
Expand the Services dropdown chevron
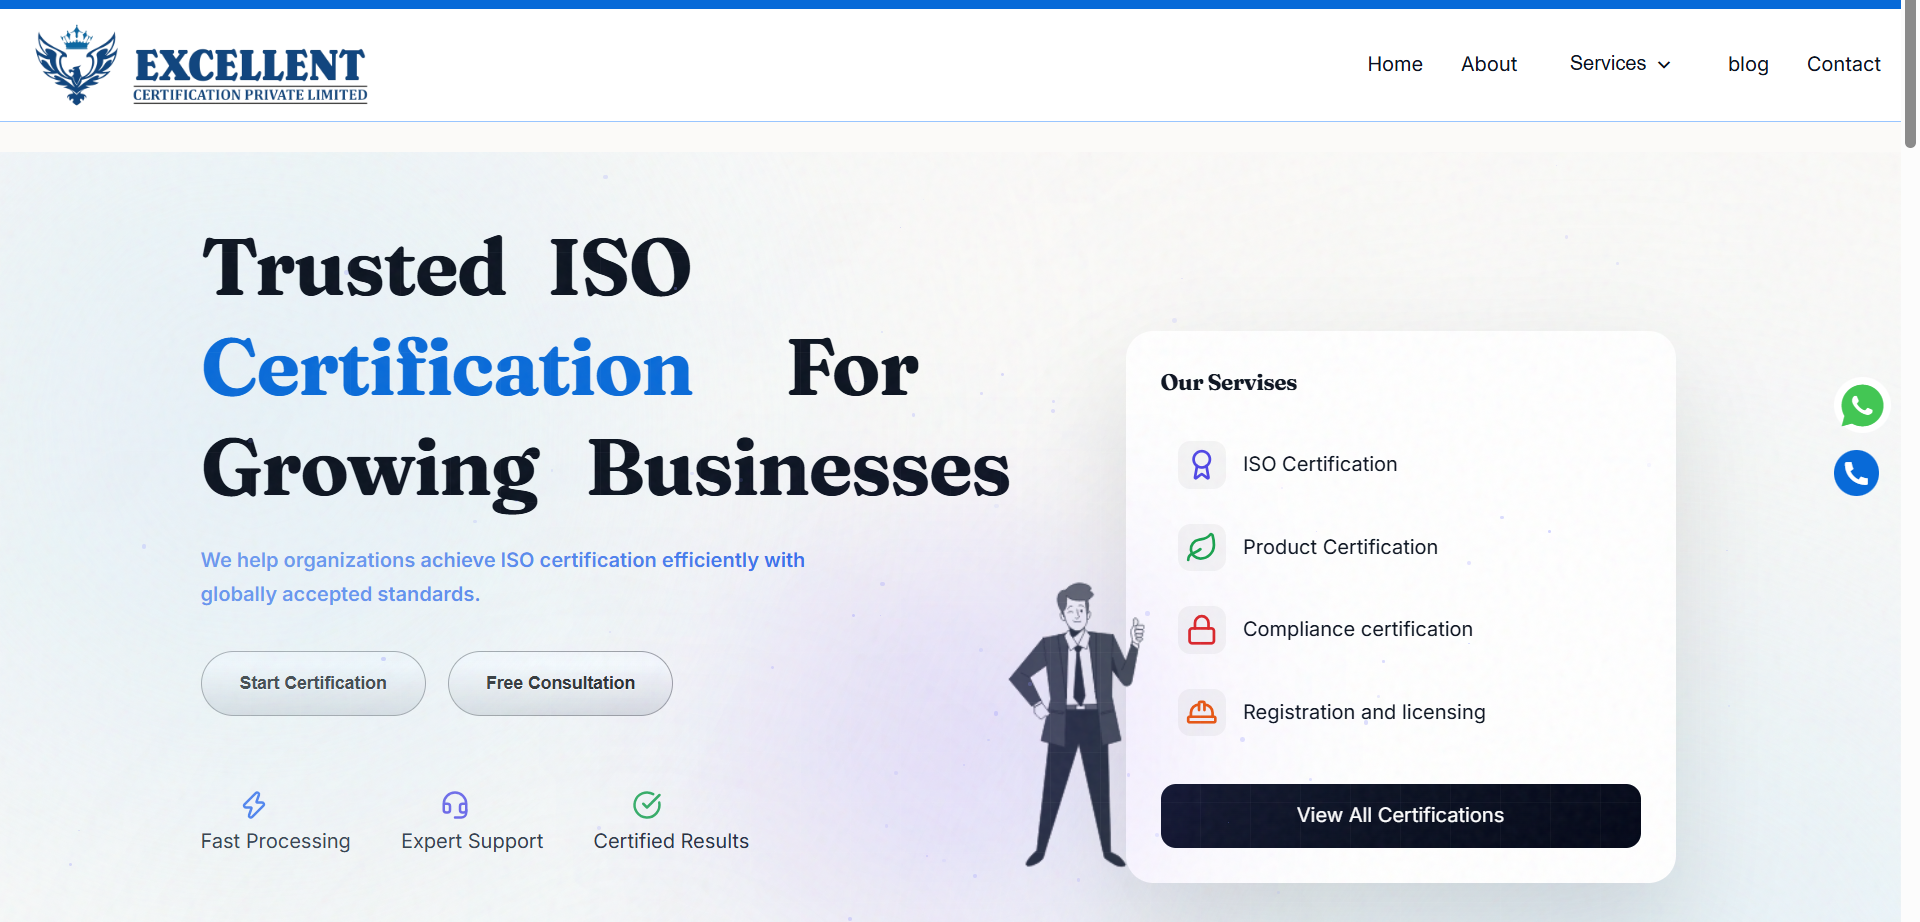[1664, 65]
